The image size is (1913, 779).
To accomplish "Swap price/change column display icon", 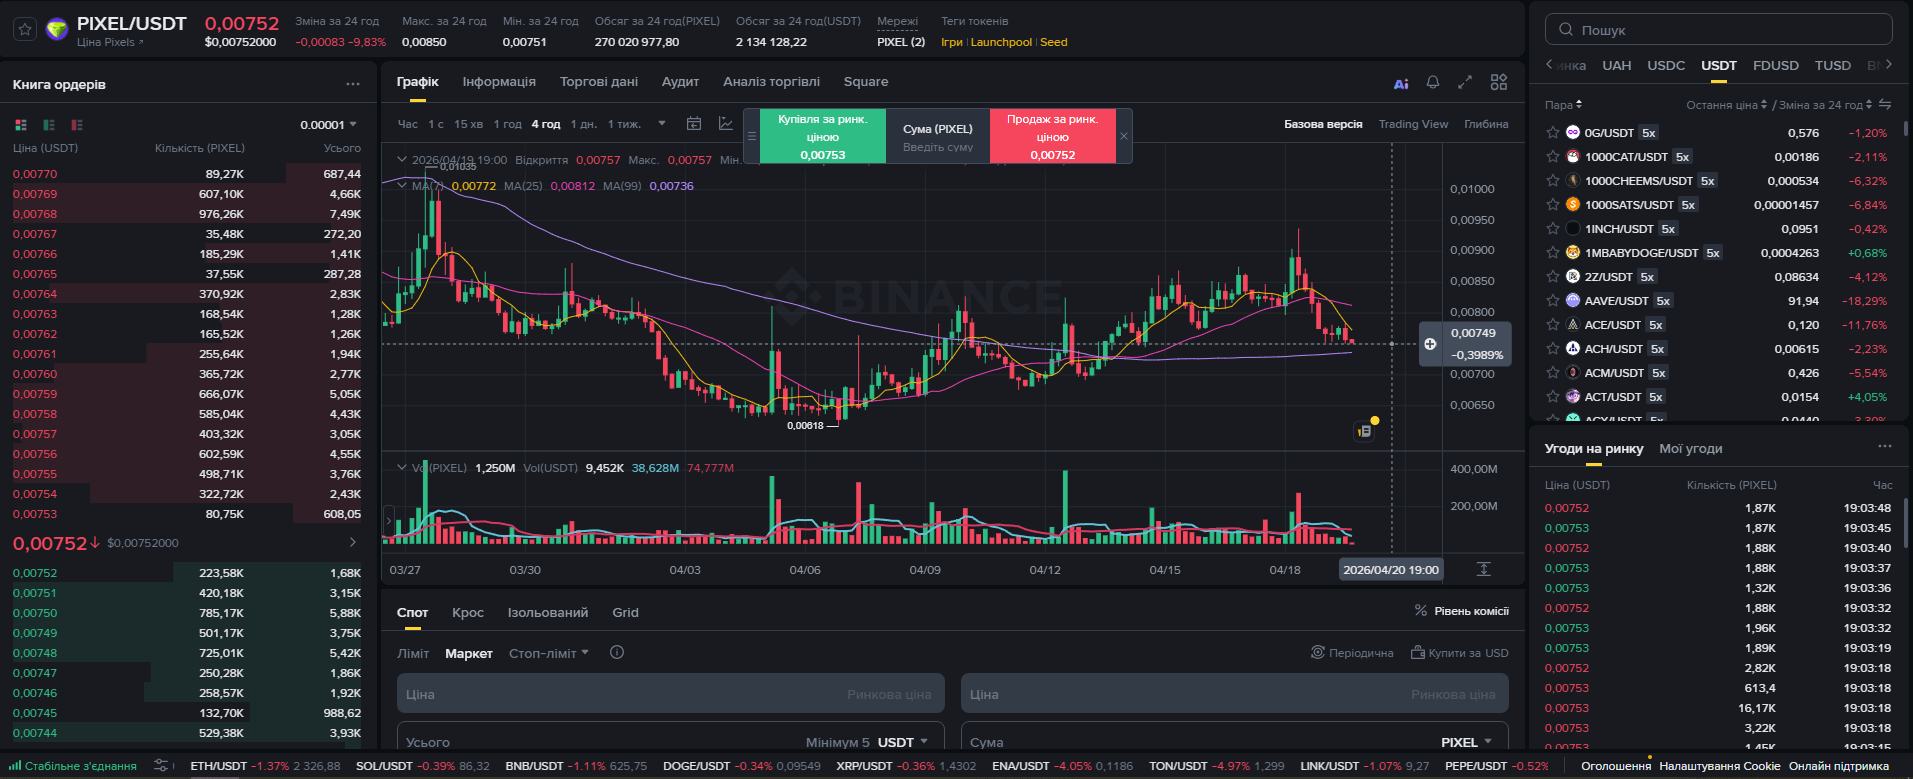I will (x=1885, y=104).
